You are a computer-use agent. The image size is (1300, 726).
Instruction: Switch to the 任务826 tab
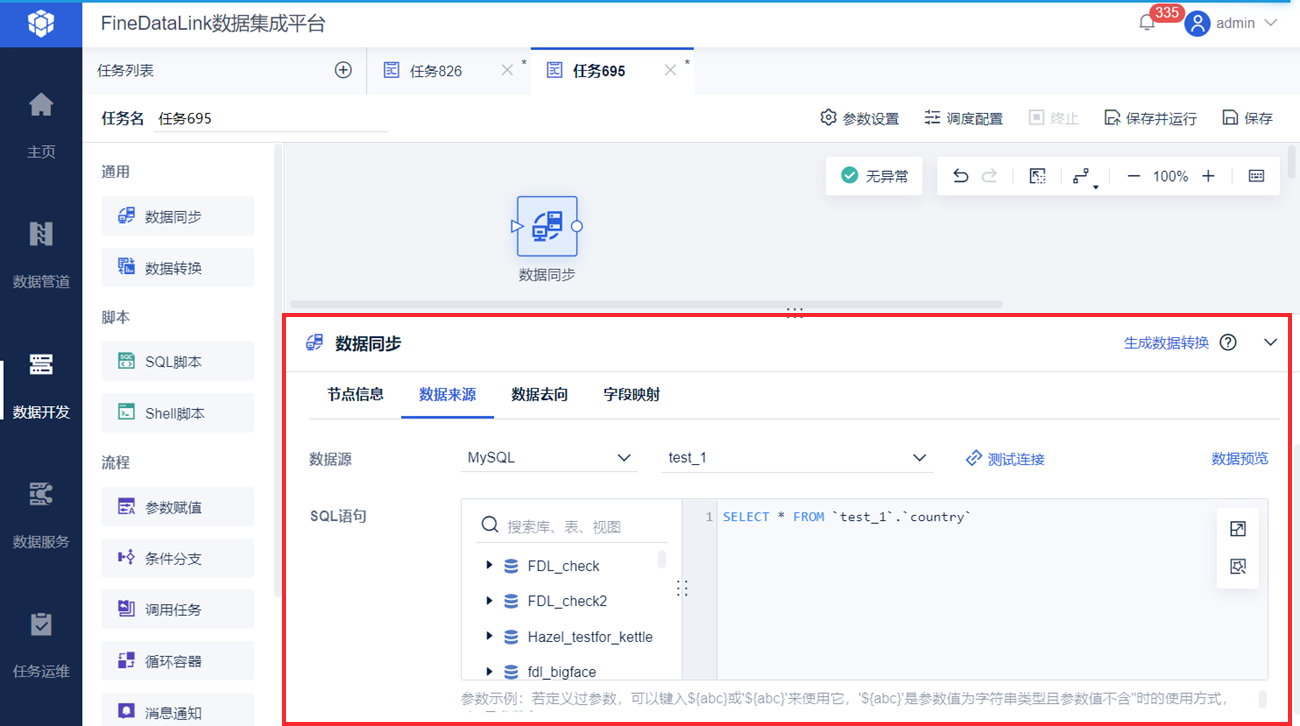(x=436, y=71)
